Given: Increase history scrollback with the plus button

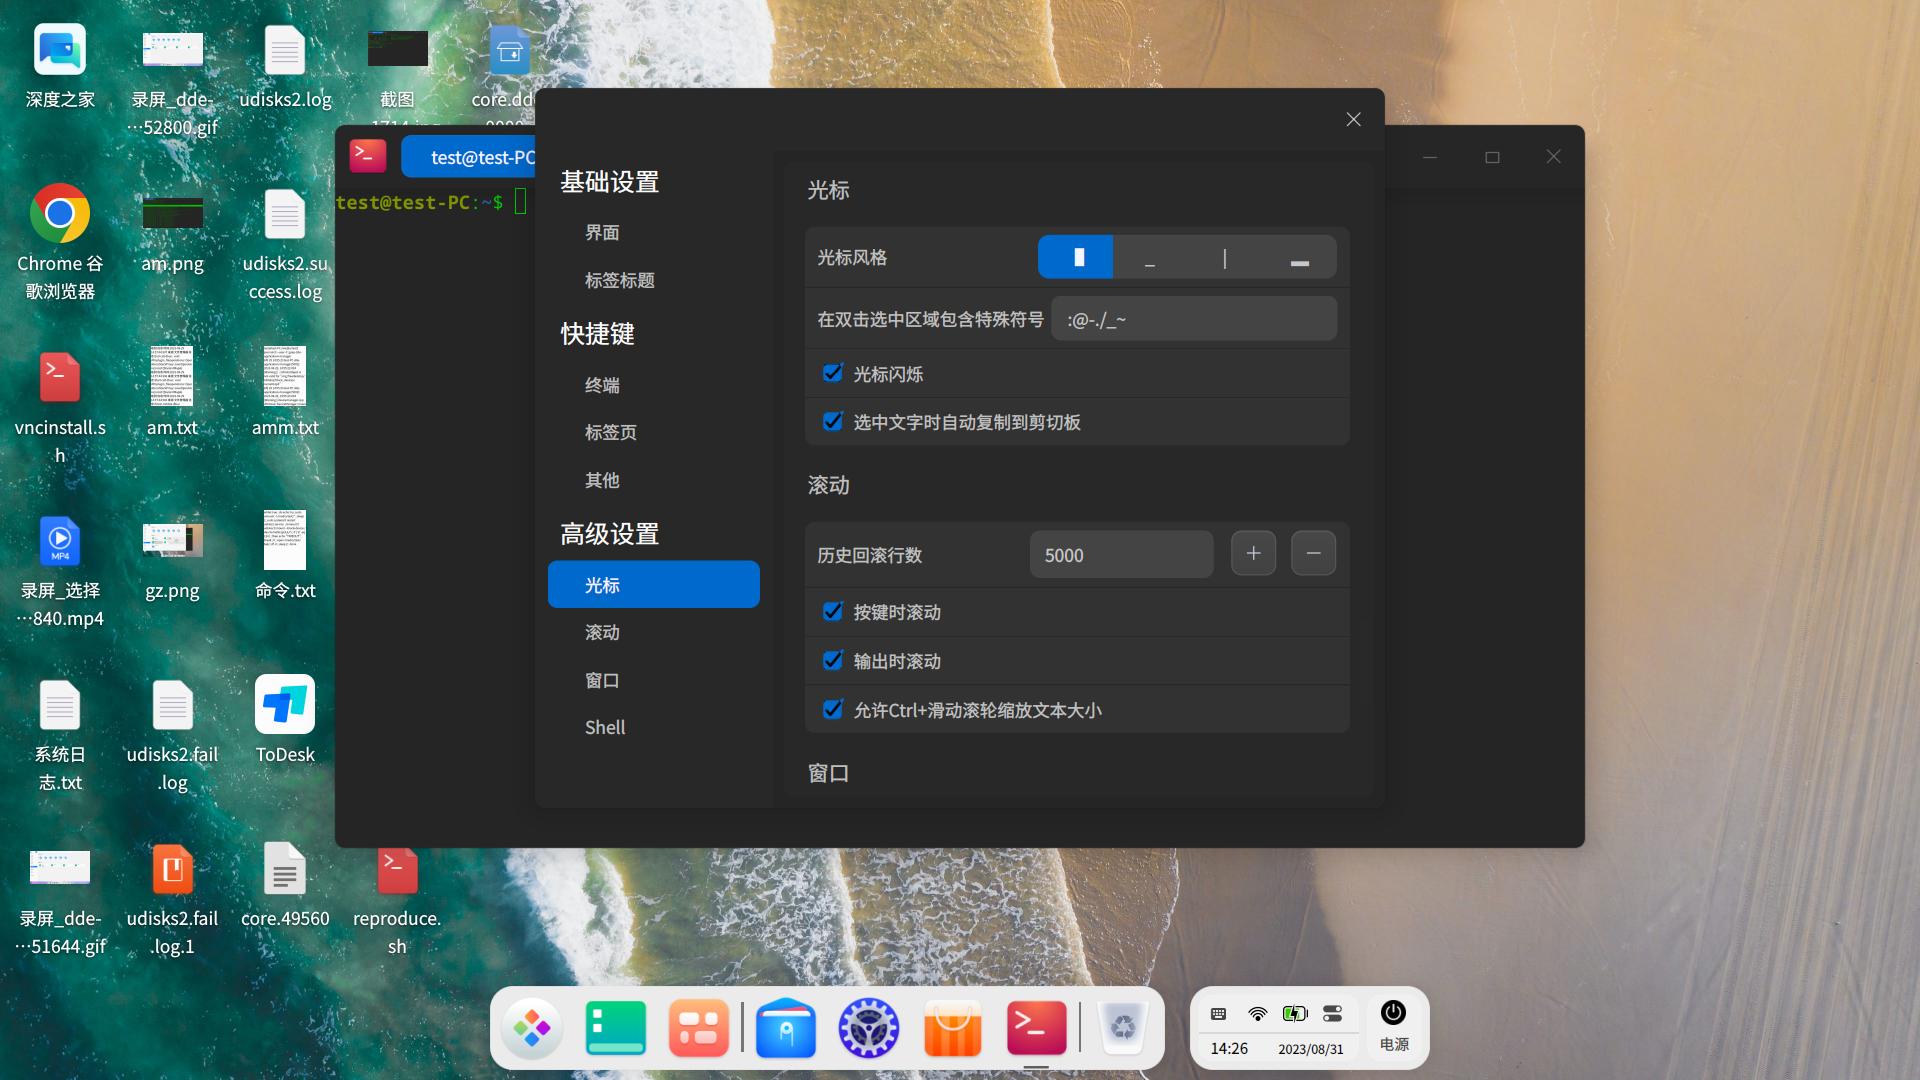Looking at the screenshot, I should (1253, 552).
